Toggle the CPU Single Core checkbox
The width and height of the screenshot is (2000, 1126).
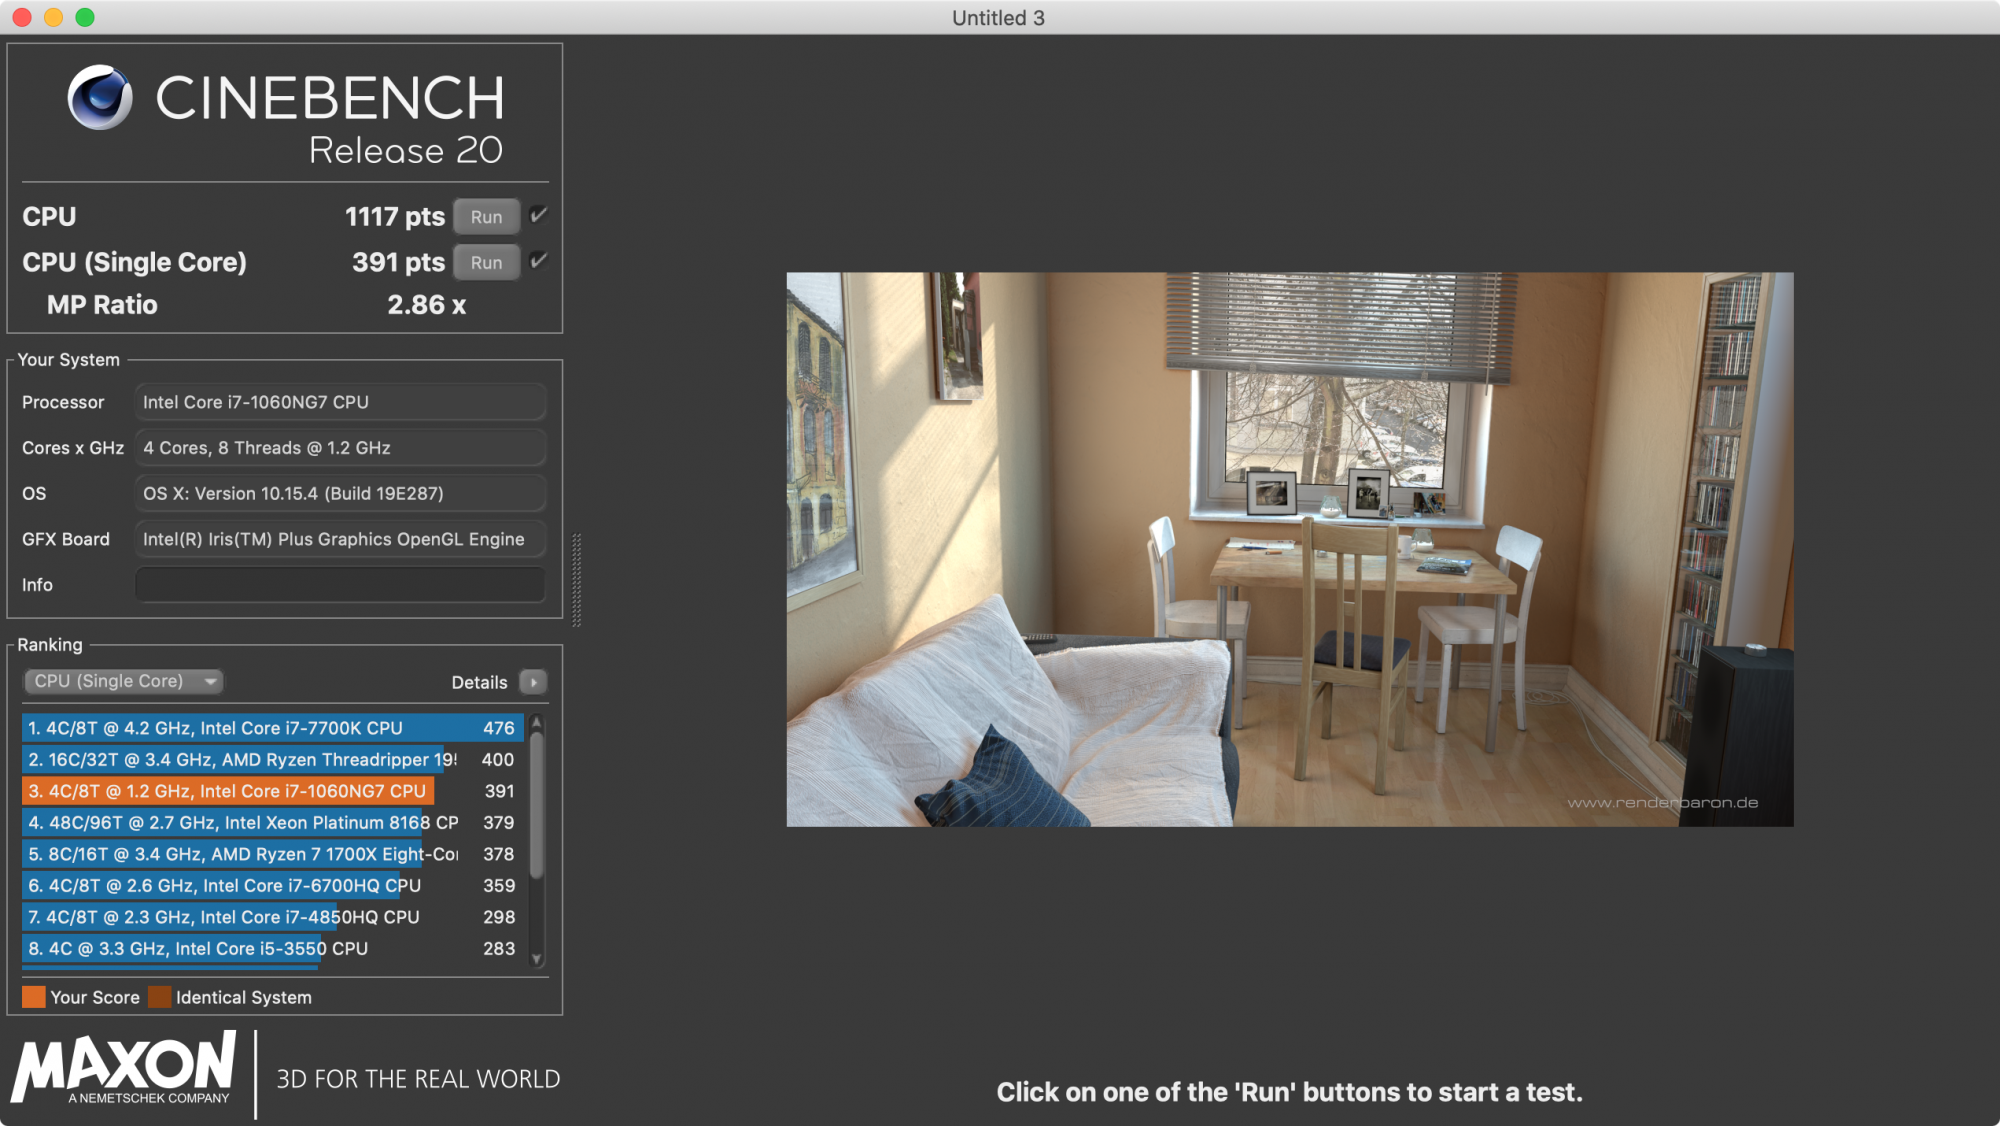tap(538, 261)
